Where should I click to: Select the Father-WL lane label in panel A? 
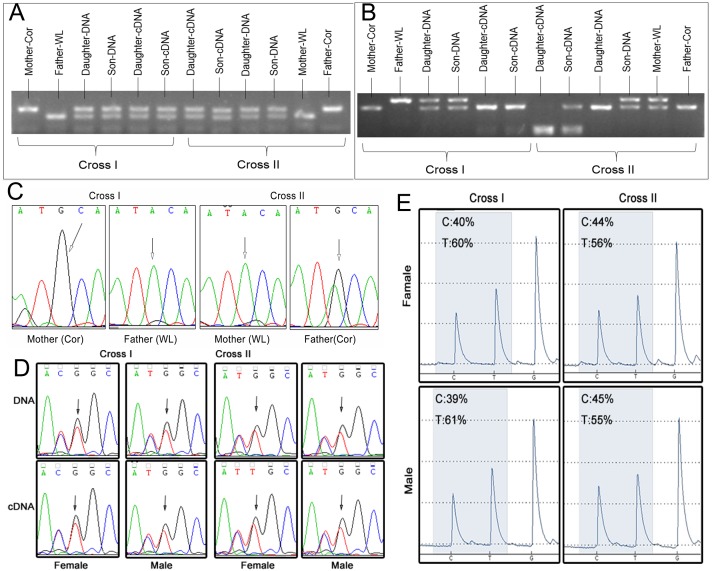point(59,53)
